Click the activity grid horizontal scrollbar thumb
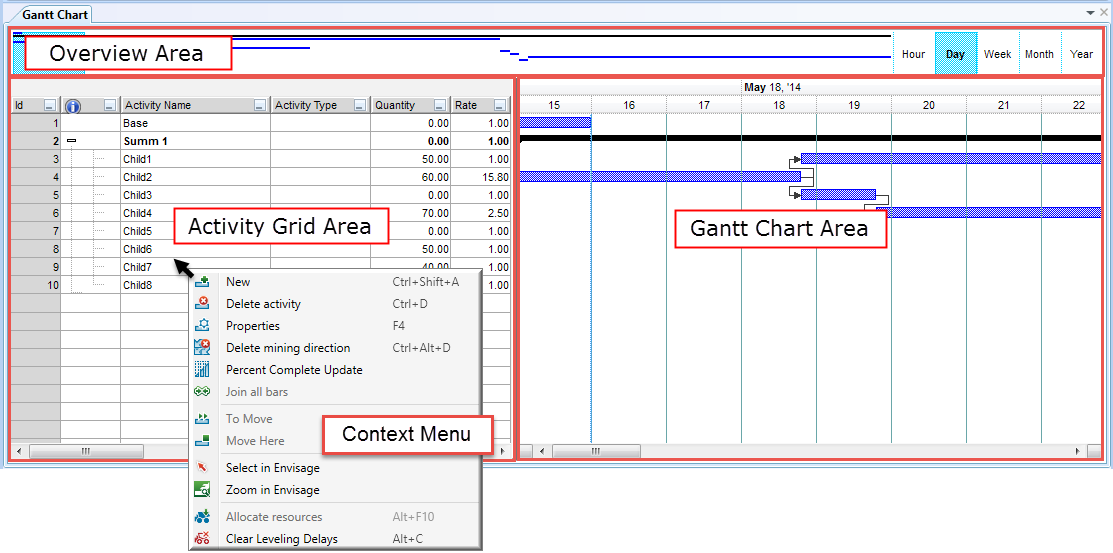Viewport: 1113px width, 553px height. [86, 451]
